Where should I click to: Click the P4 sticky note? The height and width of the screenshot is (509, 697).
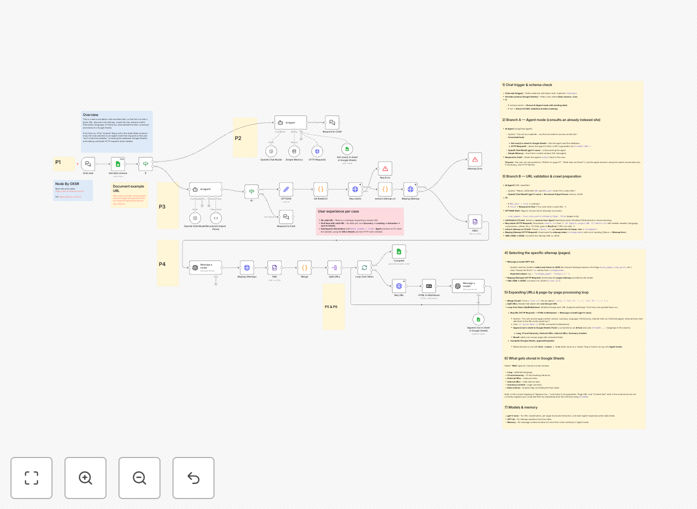[168, 263]
